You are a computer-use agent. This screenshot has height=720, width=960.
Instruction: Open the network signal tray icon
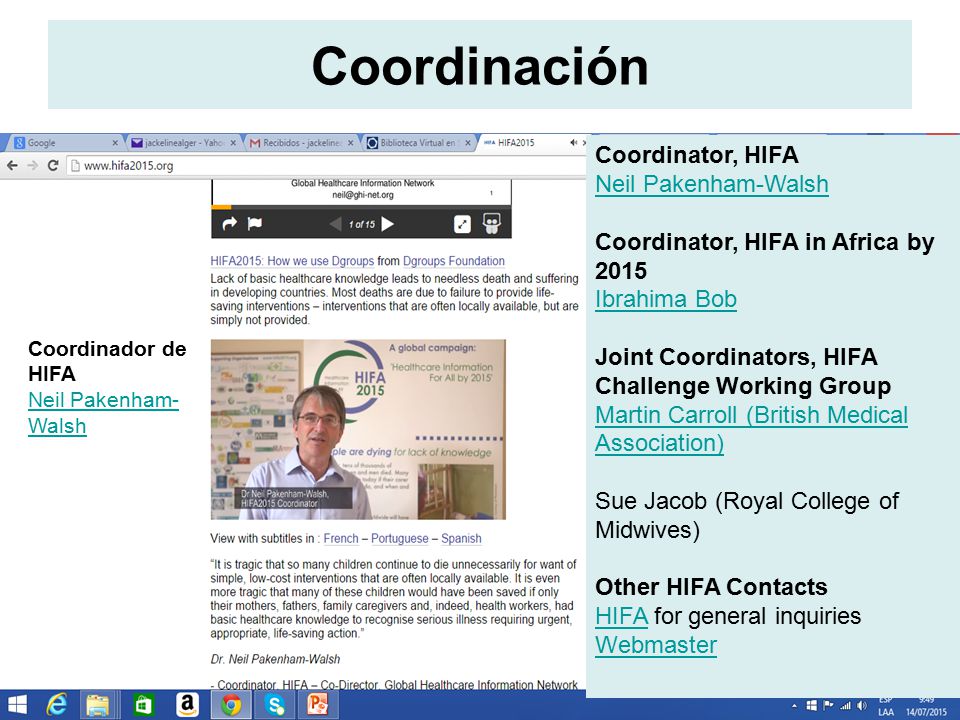tap(846, 706)
